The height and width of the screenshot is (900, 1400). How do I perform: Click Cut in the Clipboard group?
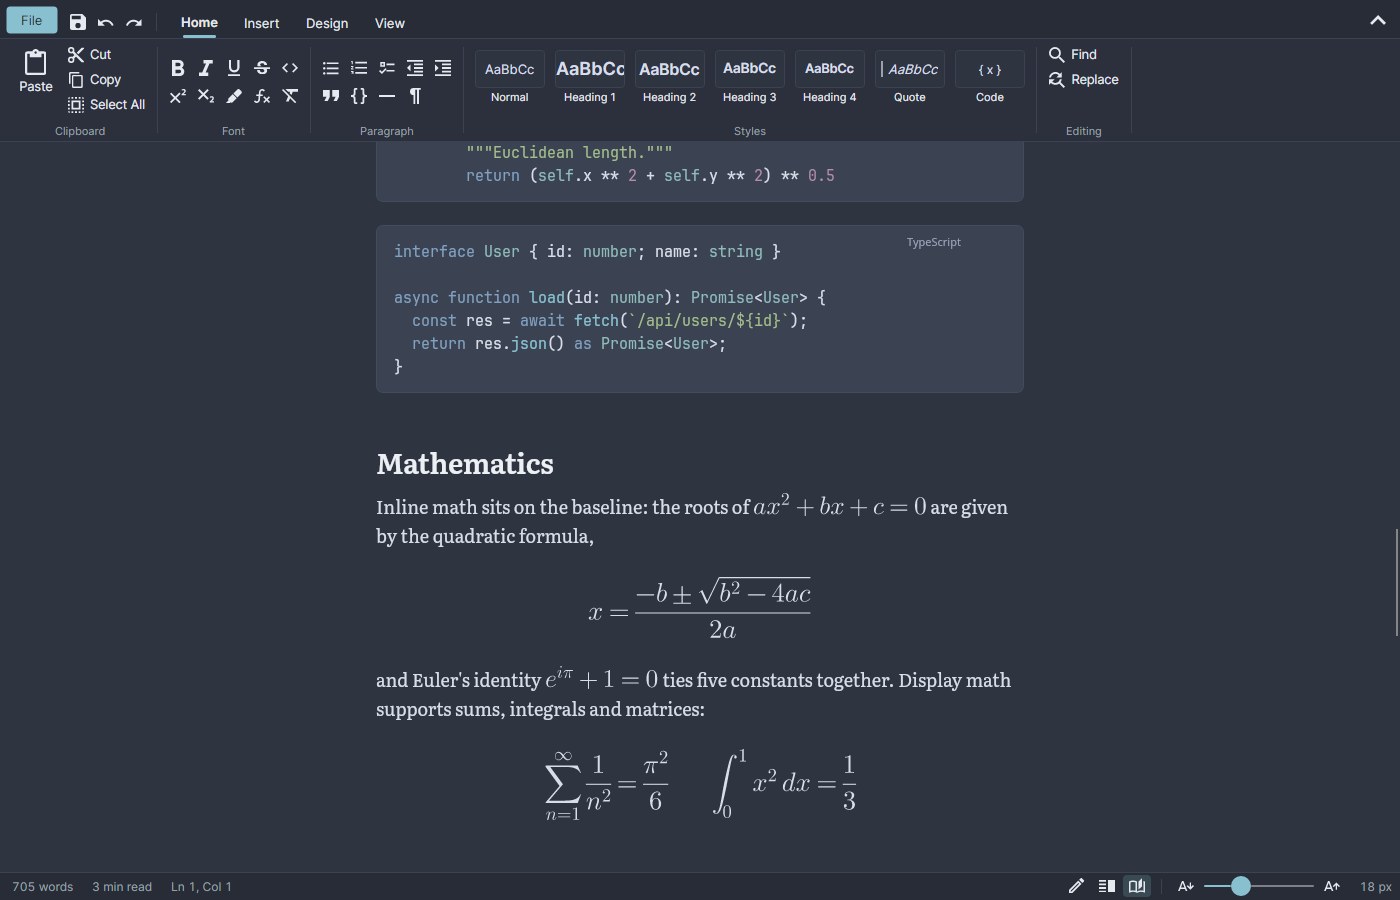(90, 54)
